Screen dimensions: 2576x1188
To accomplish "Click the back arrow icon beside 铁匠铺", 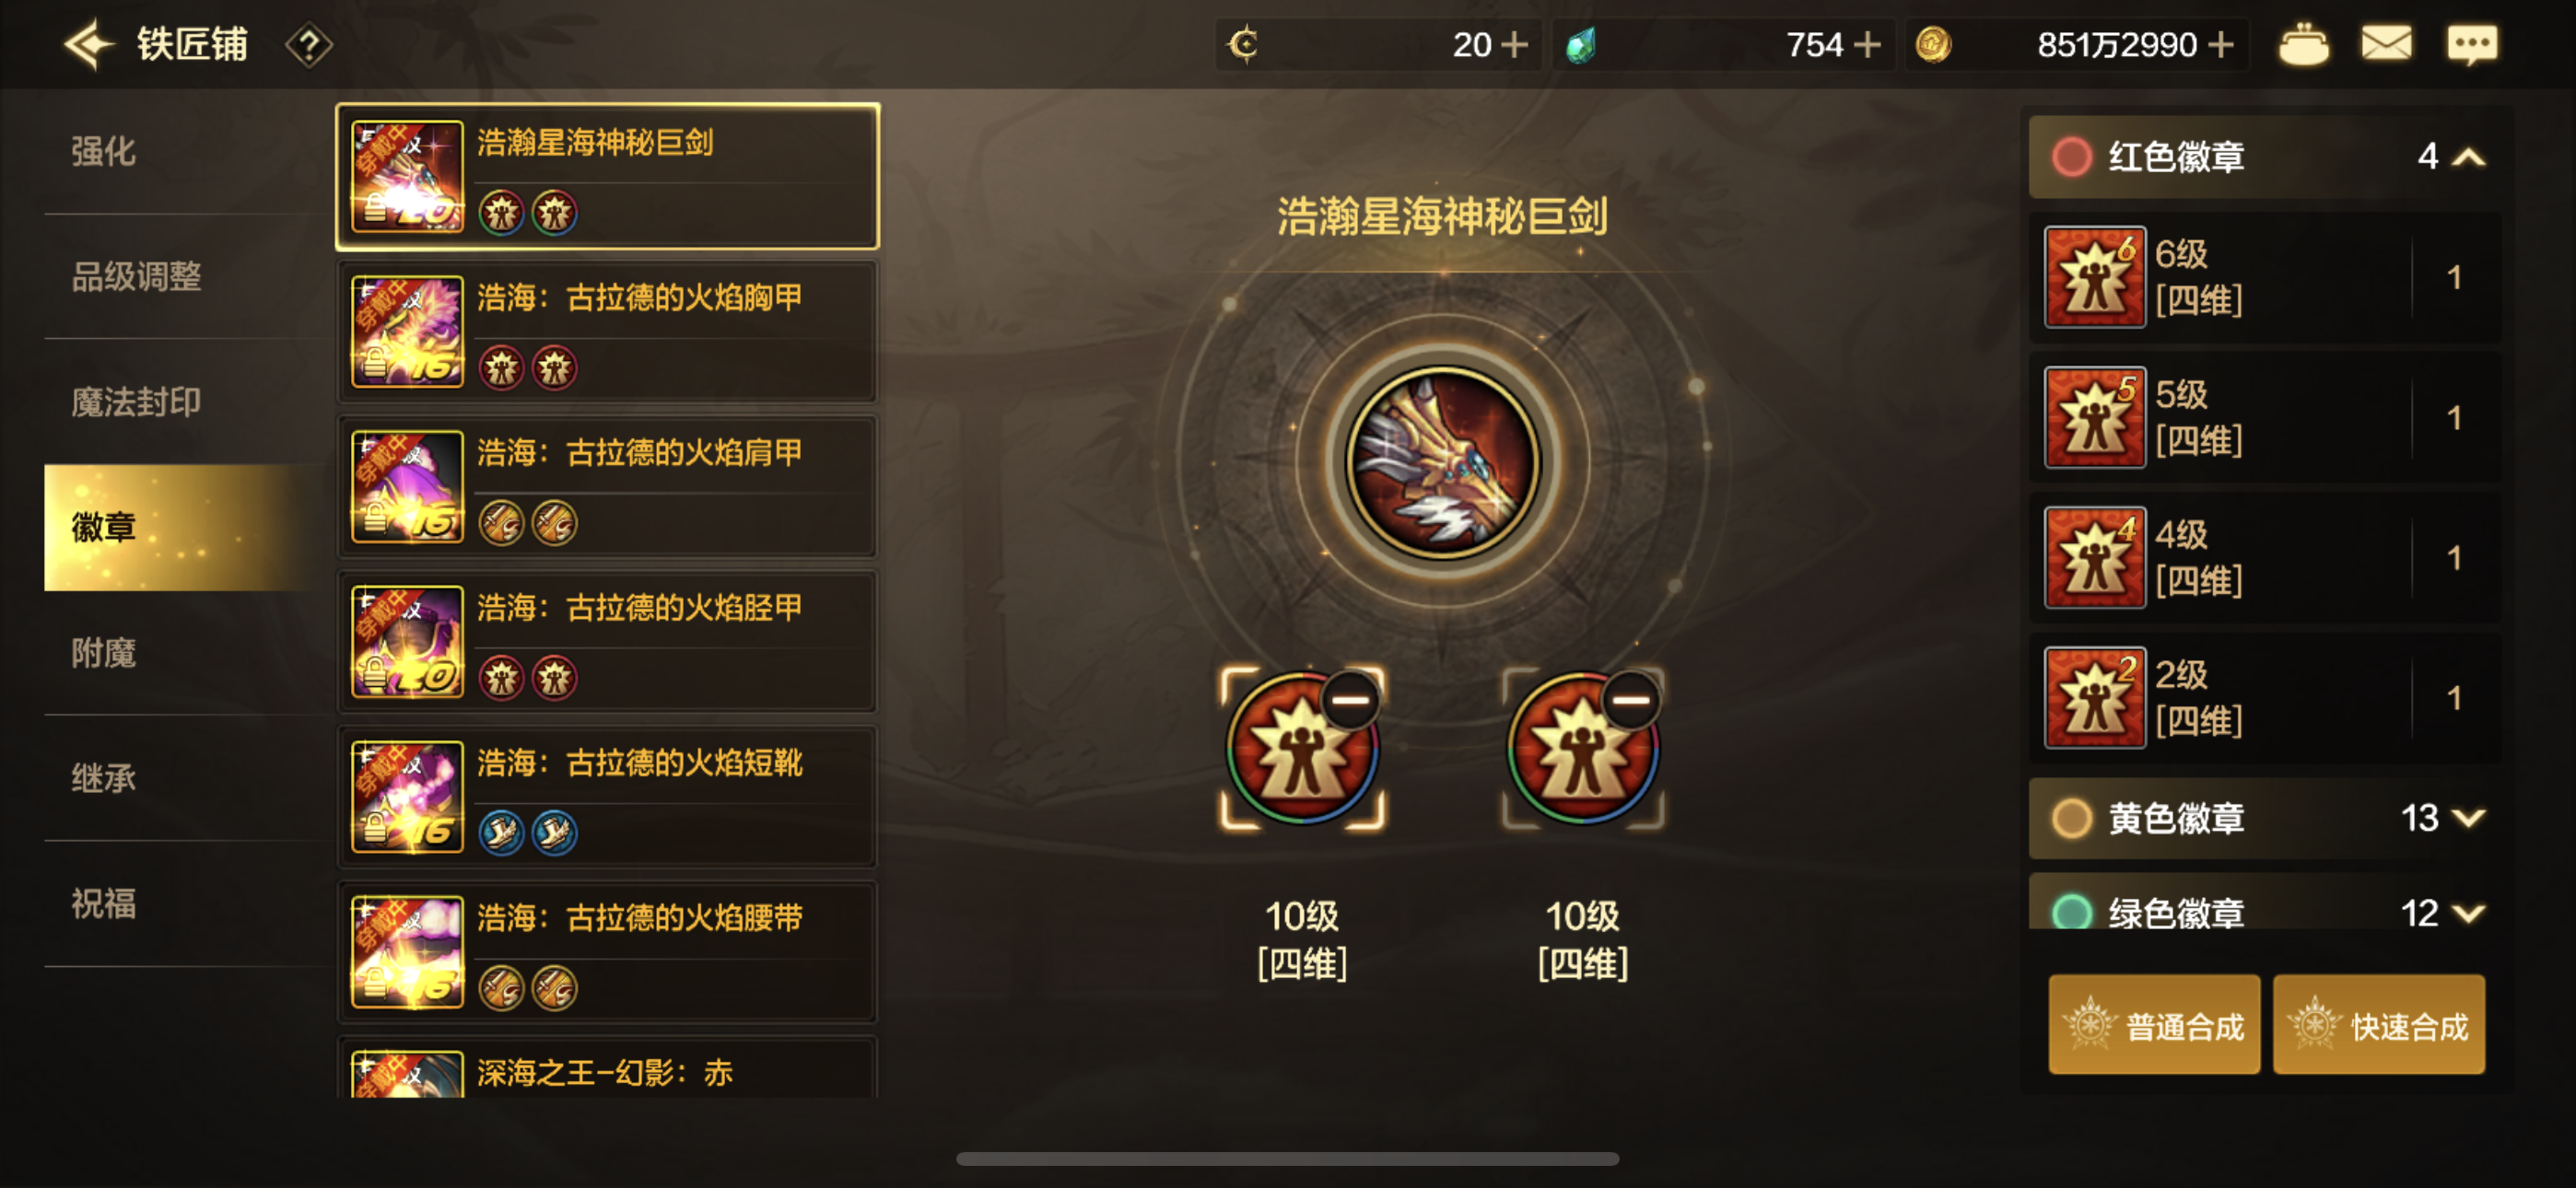I will click(89, 45).
